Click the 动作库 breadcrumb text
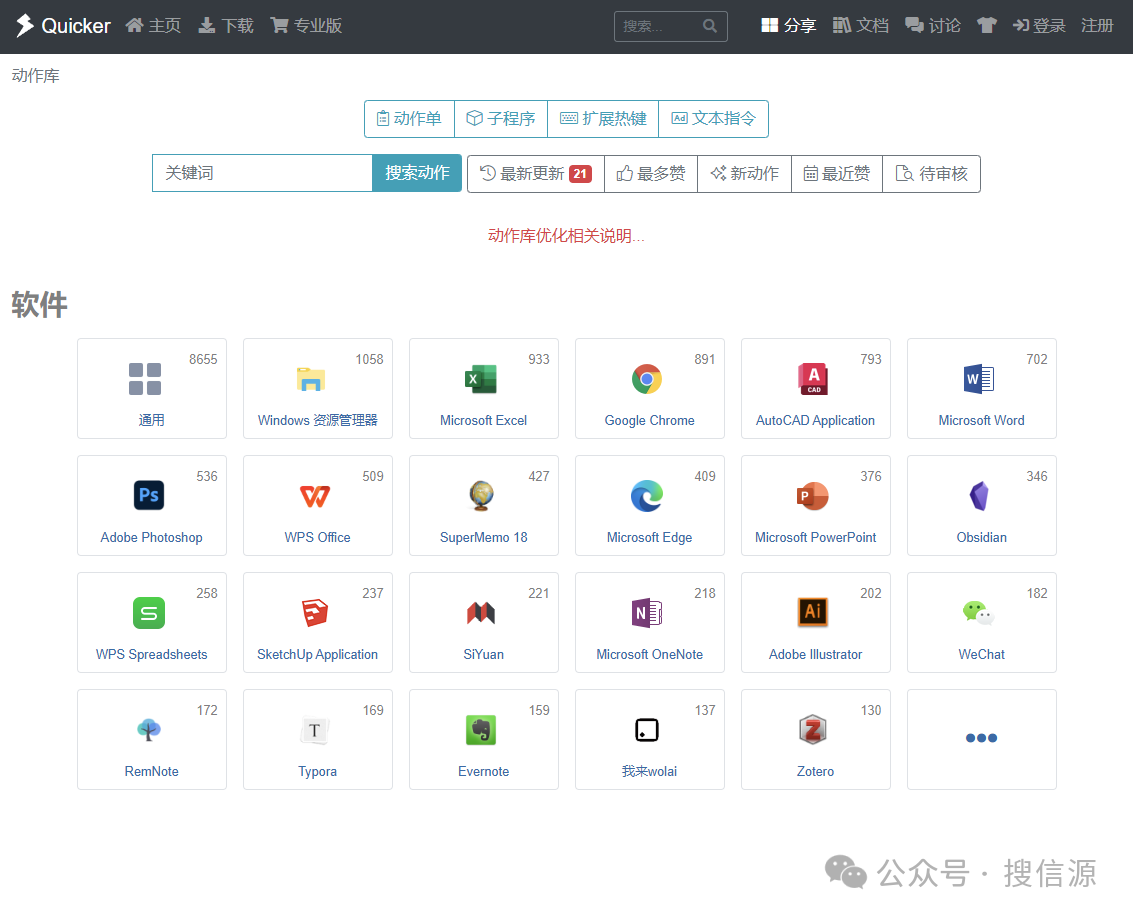 click(x=35, y=76)
